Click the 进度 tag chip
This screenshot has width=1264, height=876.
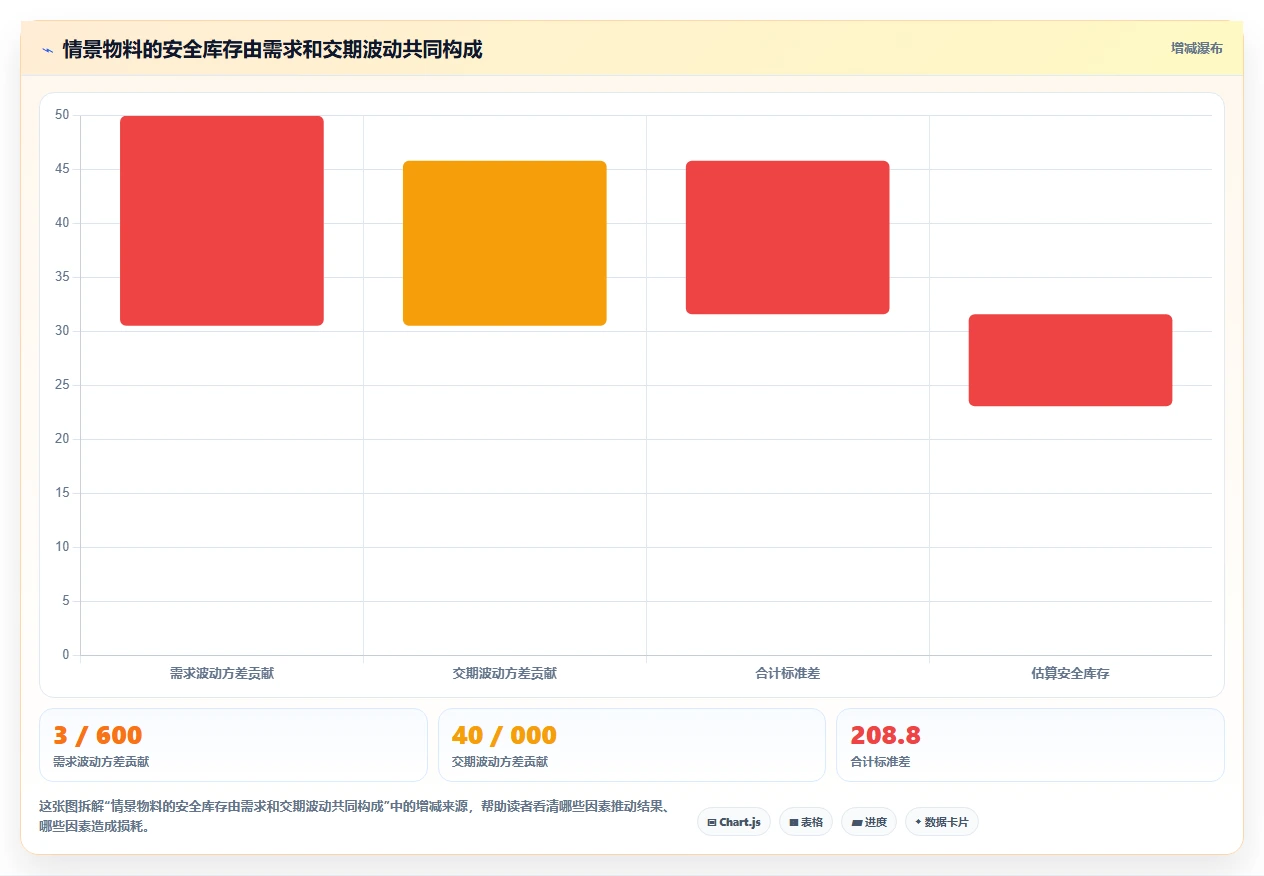(x=869, y=822)
